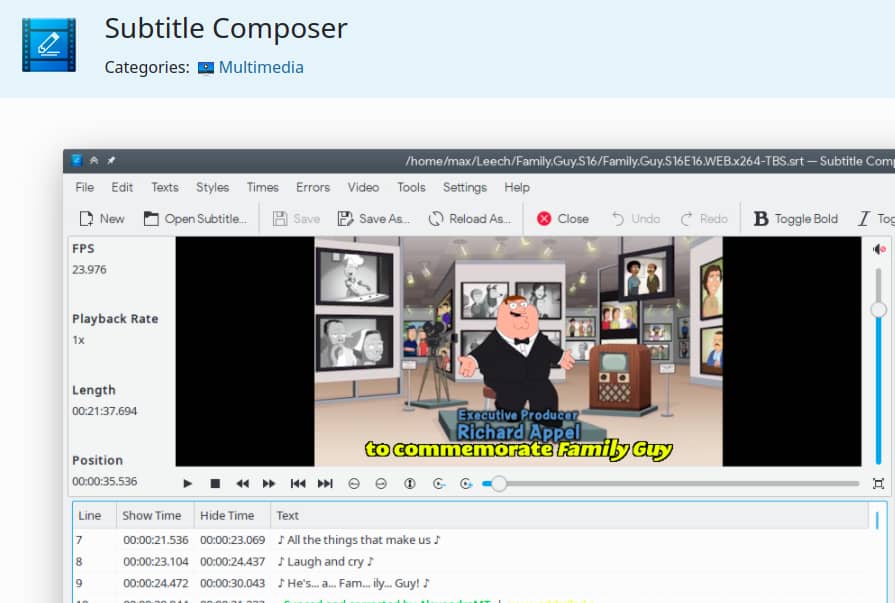Jump to the next subtitle line
Image resolution: width=895 pixels, height=603 pixels.
(x=325, y=484)
